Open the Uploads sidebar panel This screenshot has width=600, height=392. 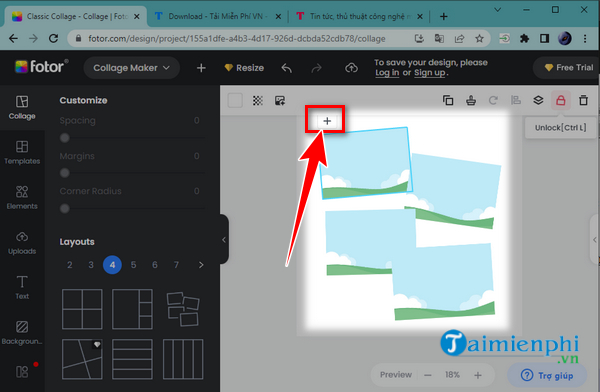(x=22, y=243)
